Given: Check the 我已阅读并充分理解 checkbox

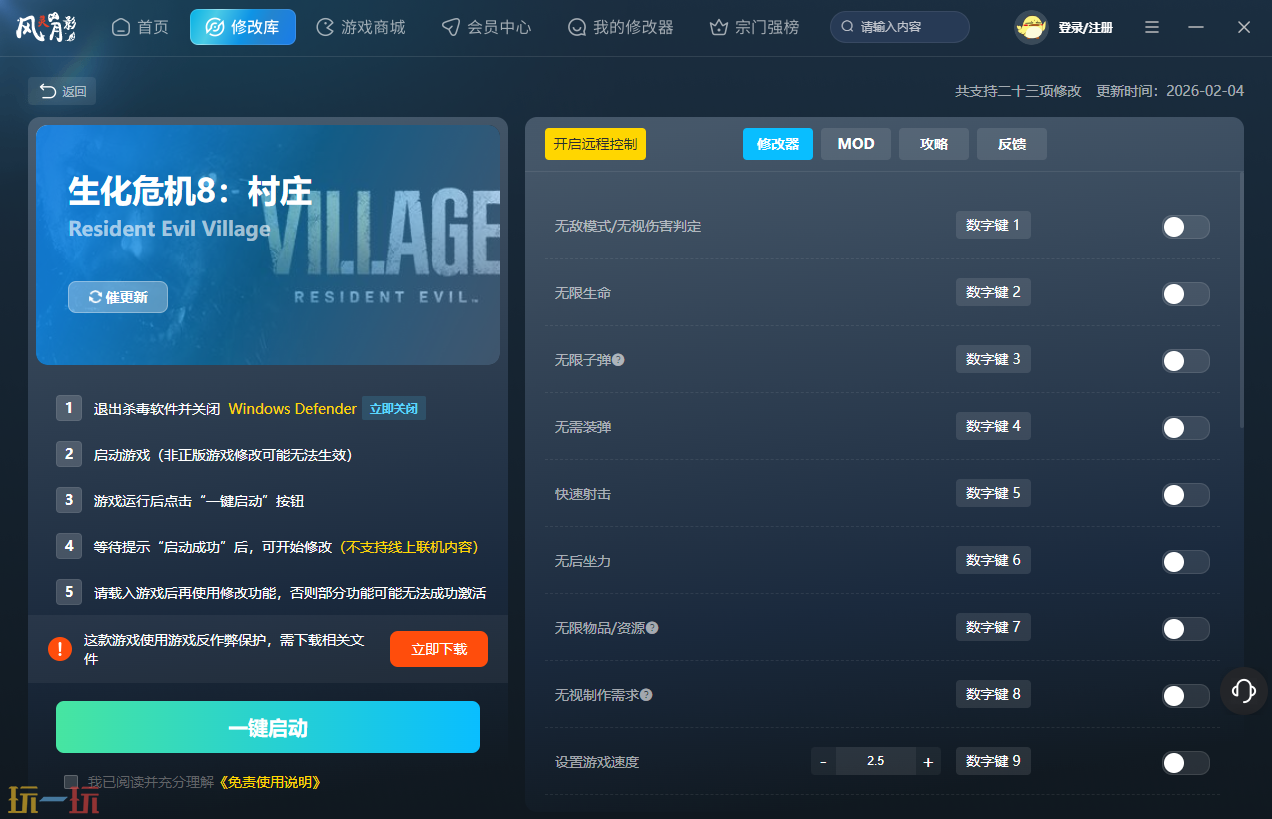Looking at the screenshot, I should pos(71,781).
